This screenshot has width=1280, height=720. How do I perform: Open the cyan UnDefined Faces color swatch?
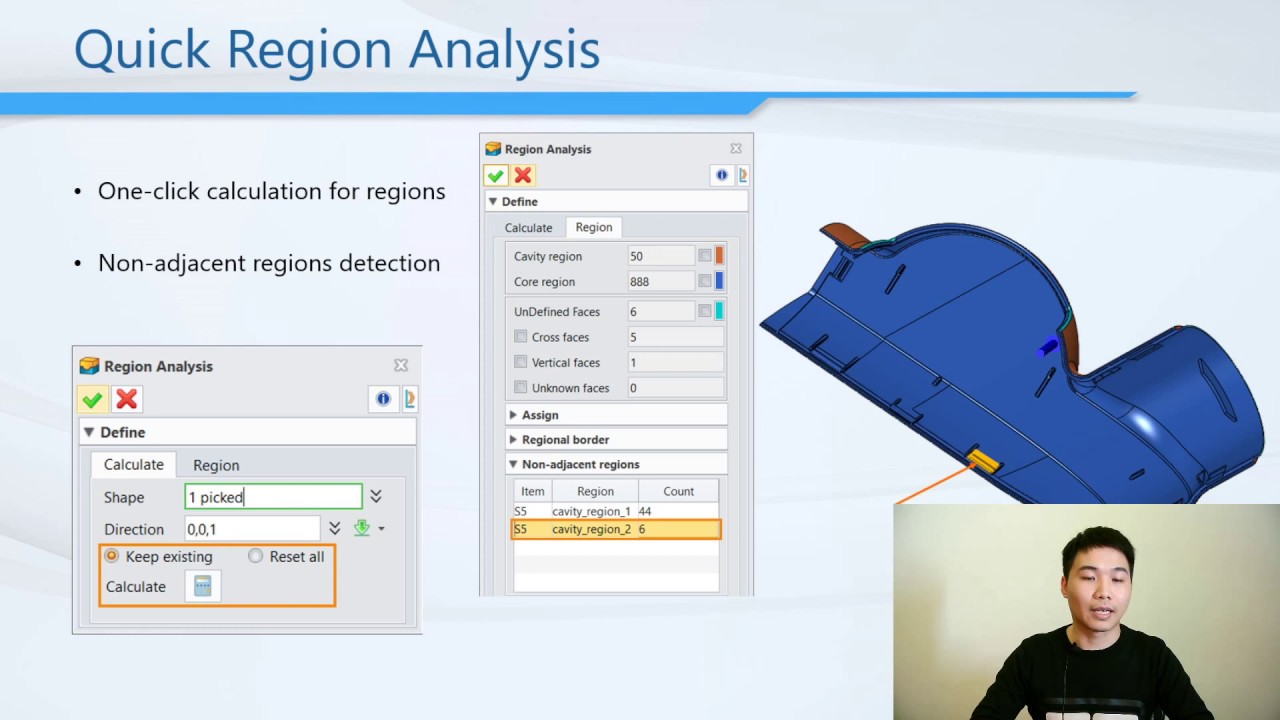(x=719, y=311)
